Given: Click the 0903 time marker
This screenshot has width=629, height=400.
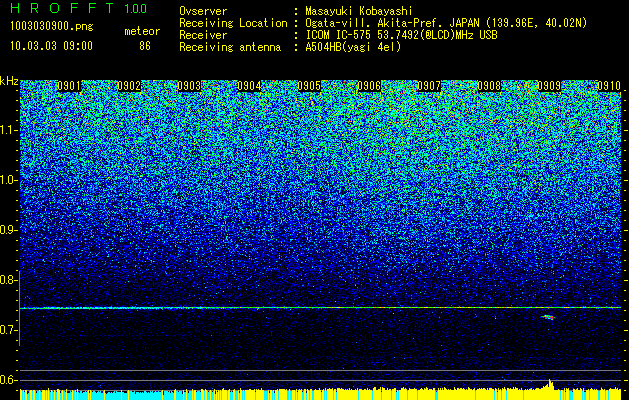Looking at the screenshot, I should tap(189, 86).
